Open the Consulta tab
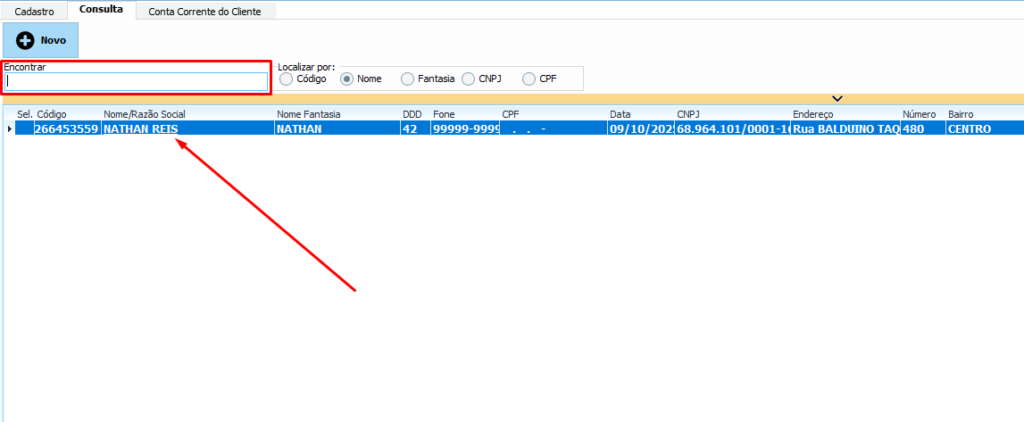Image resolution: width=1024 pixels, height=422 pixels. [102, 10]
